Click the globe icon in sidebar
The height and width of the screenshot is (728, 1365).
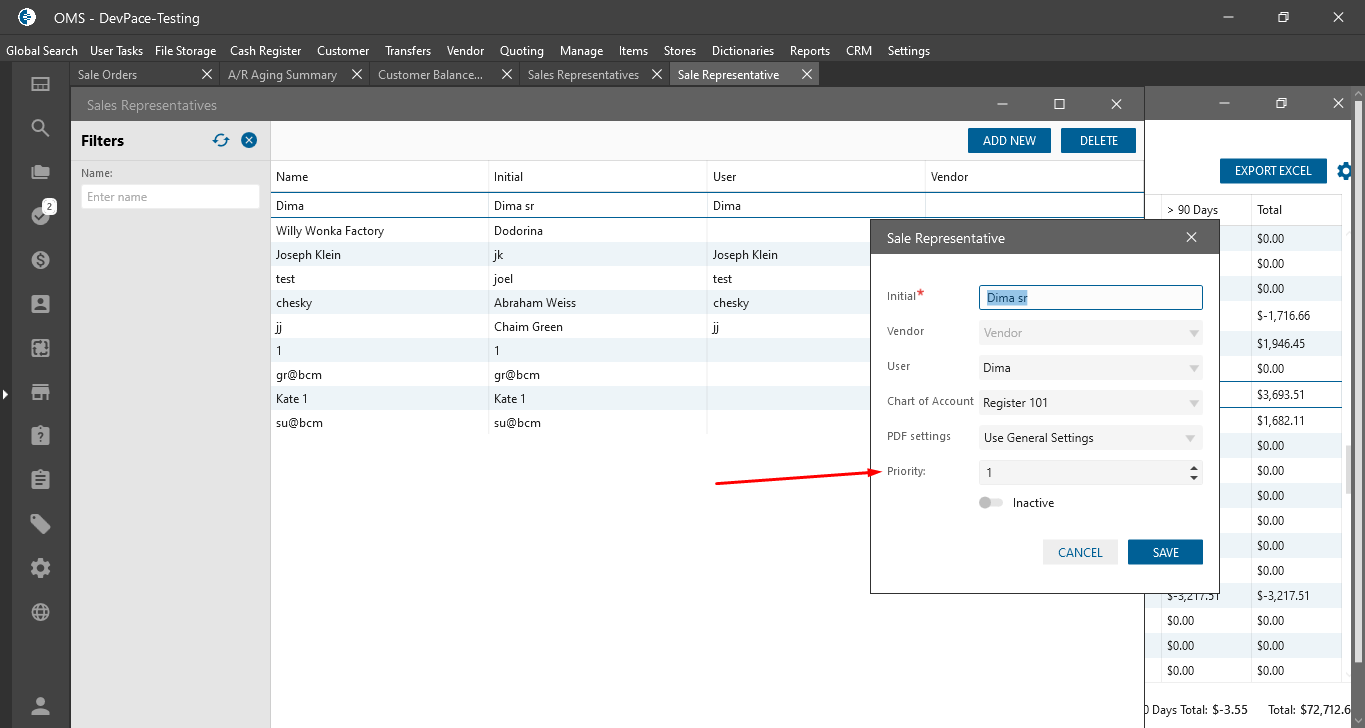(x=40, y=612)
